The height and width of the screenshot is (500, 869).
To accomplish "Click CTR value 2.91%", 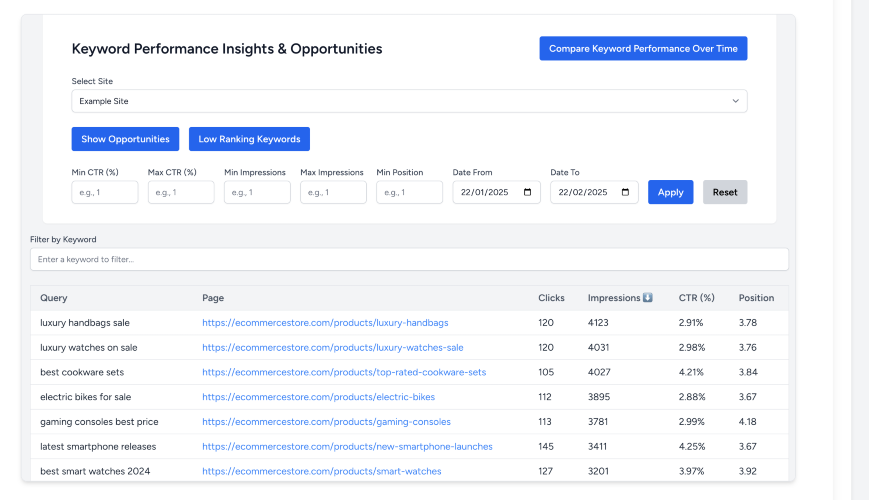I will coord(691,323).
